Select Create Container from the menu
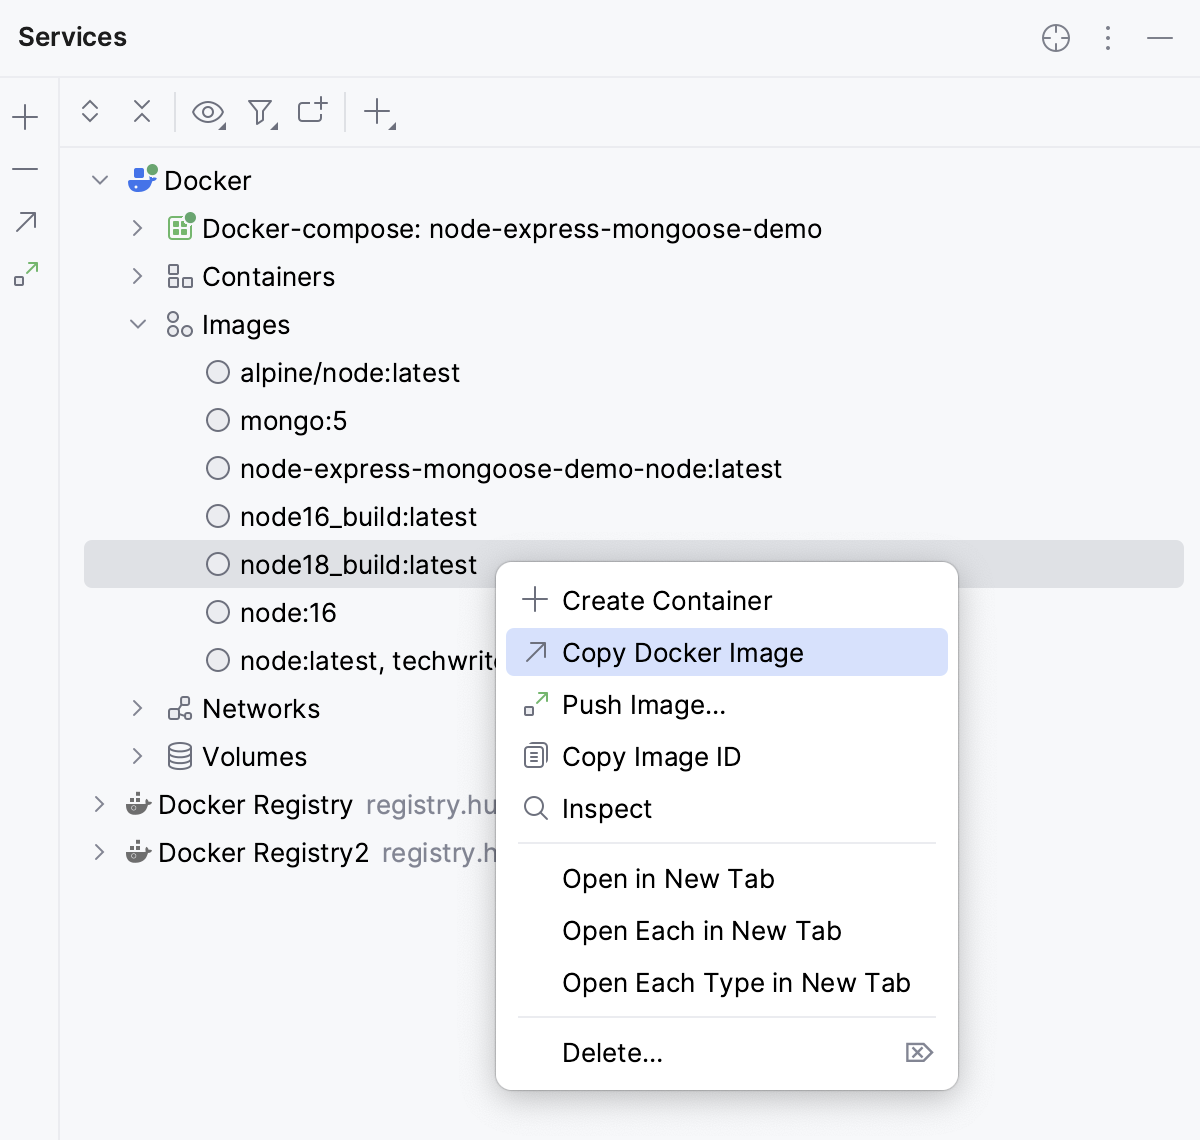1200x1140 pixels. coord(667,600)
